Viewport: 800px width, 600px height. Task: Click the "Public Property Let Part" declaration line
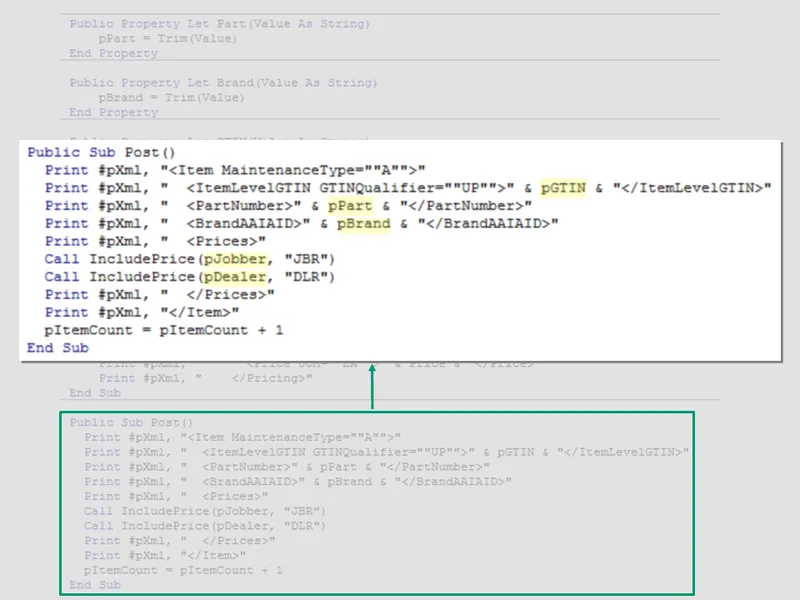click(x=219, y=23)
